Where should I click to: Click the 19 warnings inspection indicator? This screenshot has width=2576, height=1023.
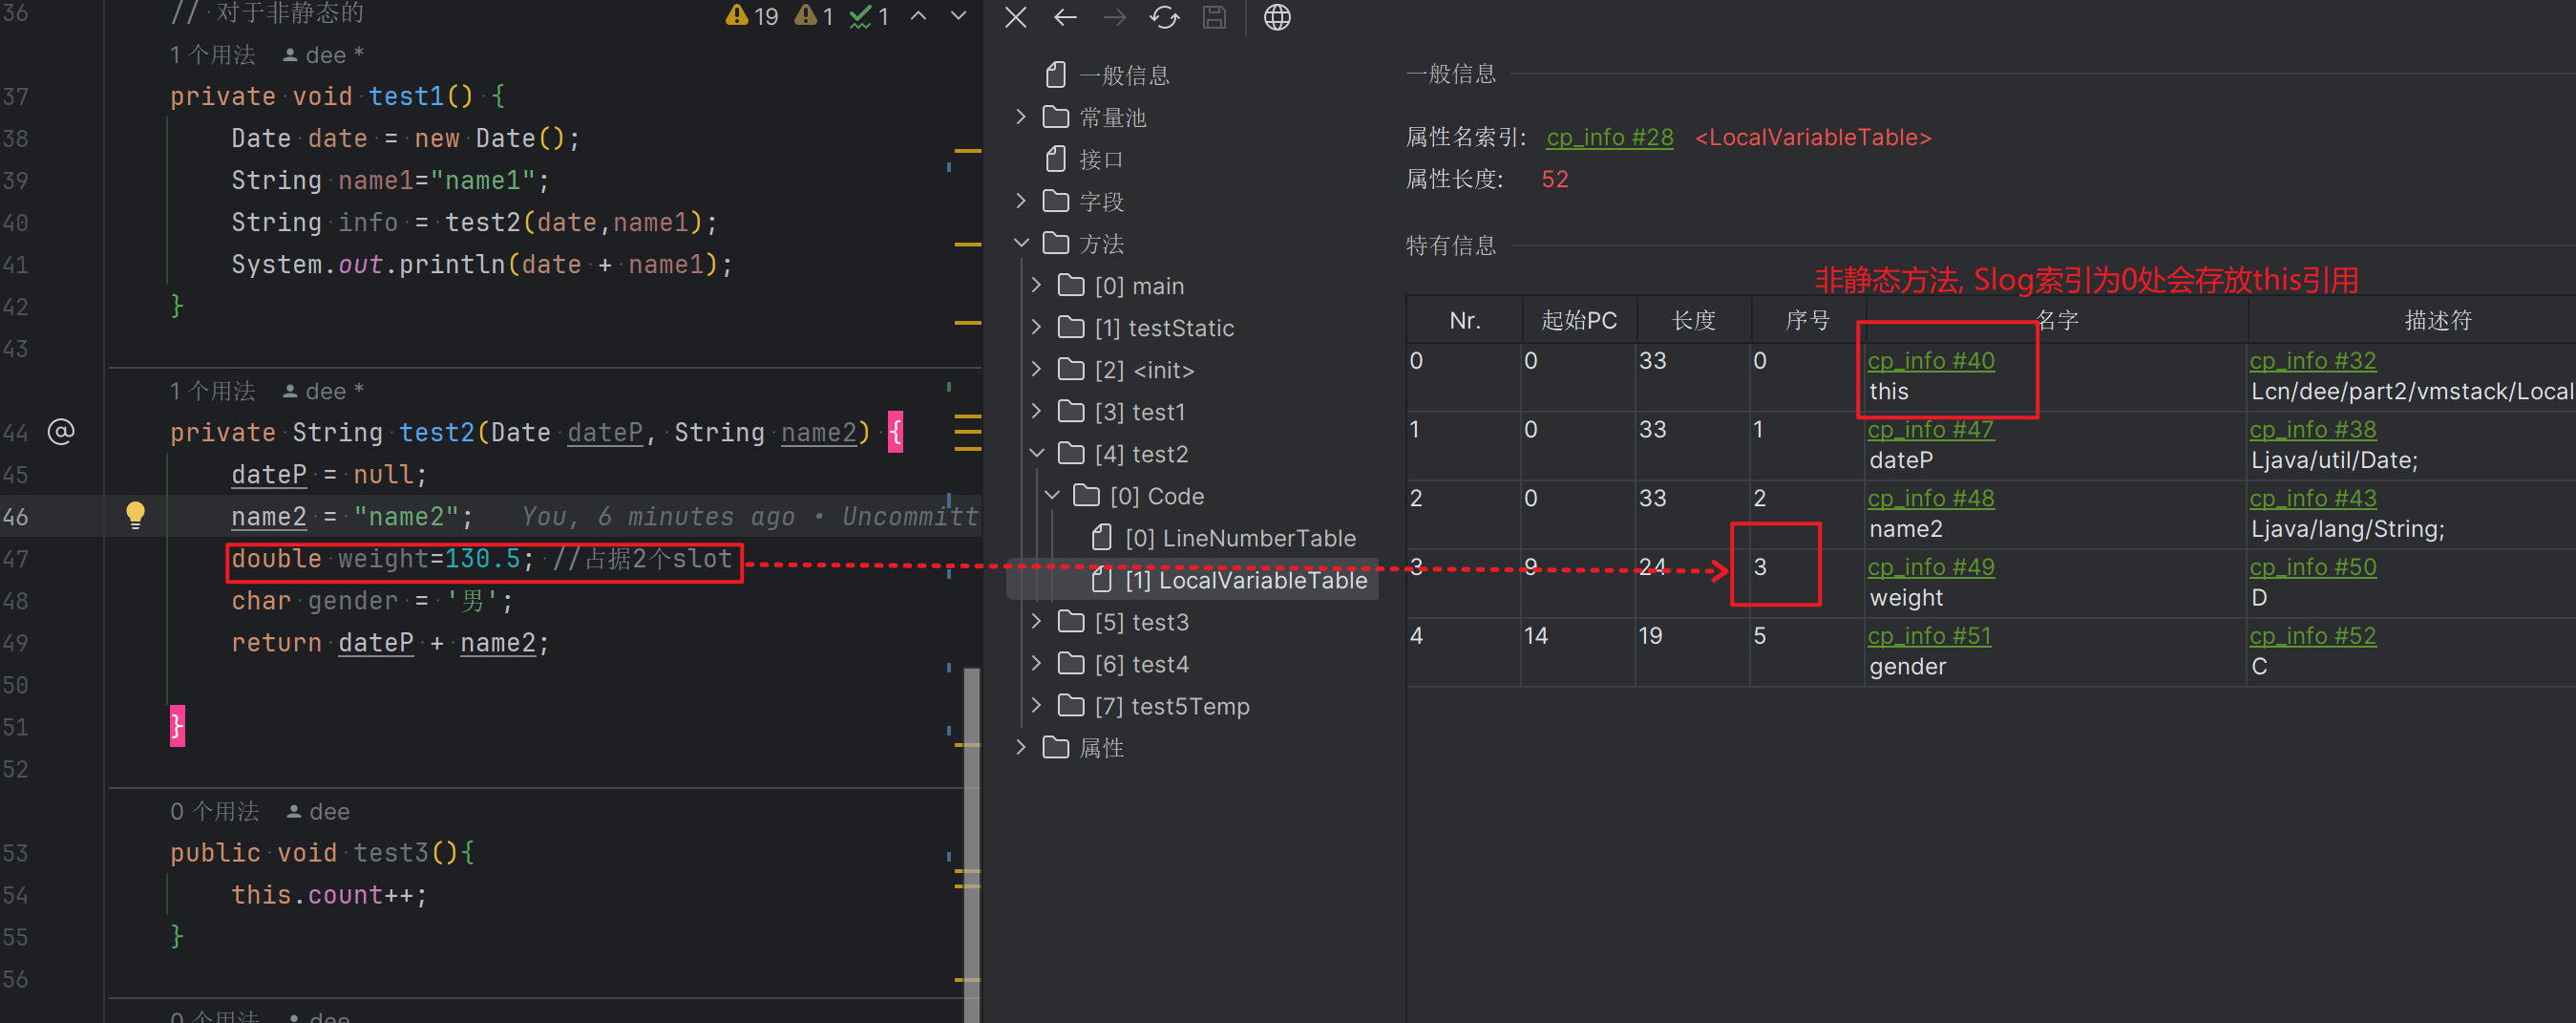[x=753, y=16]
